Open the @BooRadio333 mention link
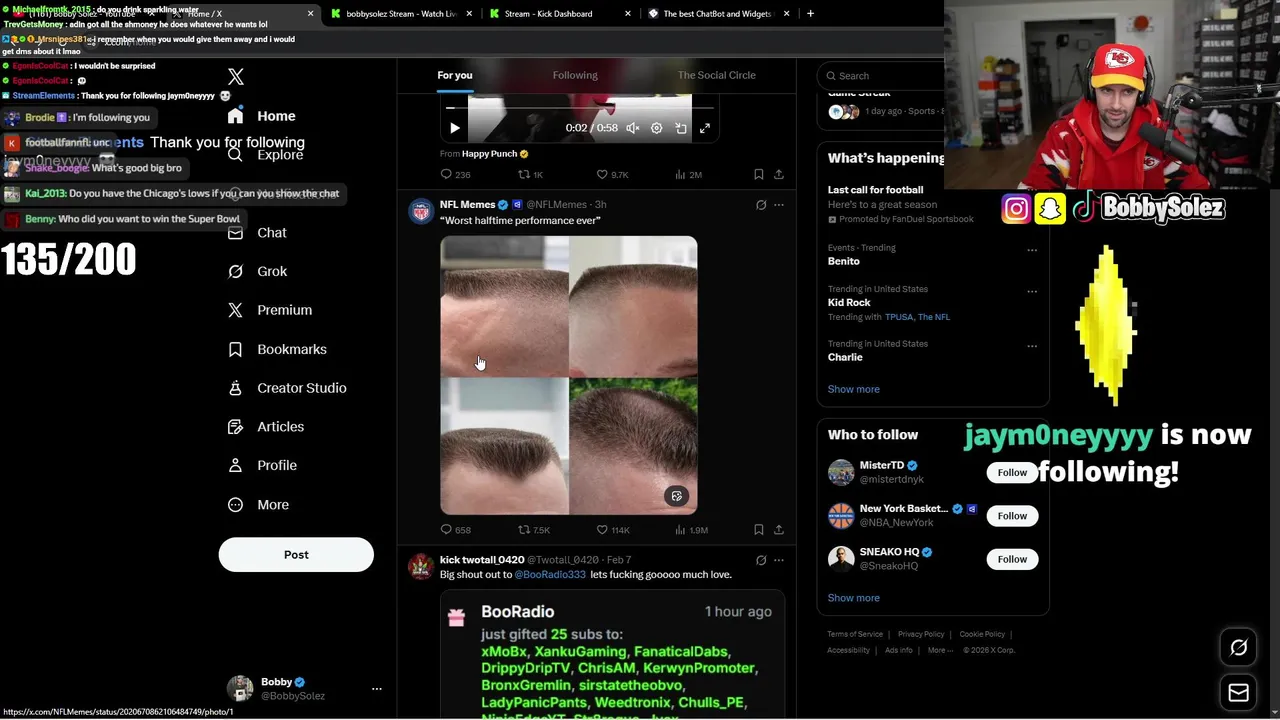Viewport: 1280px width, 720px height. click(x=550, y=575)
